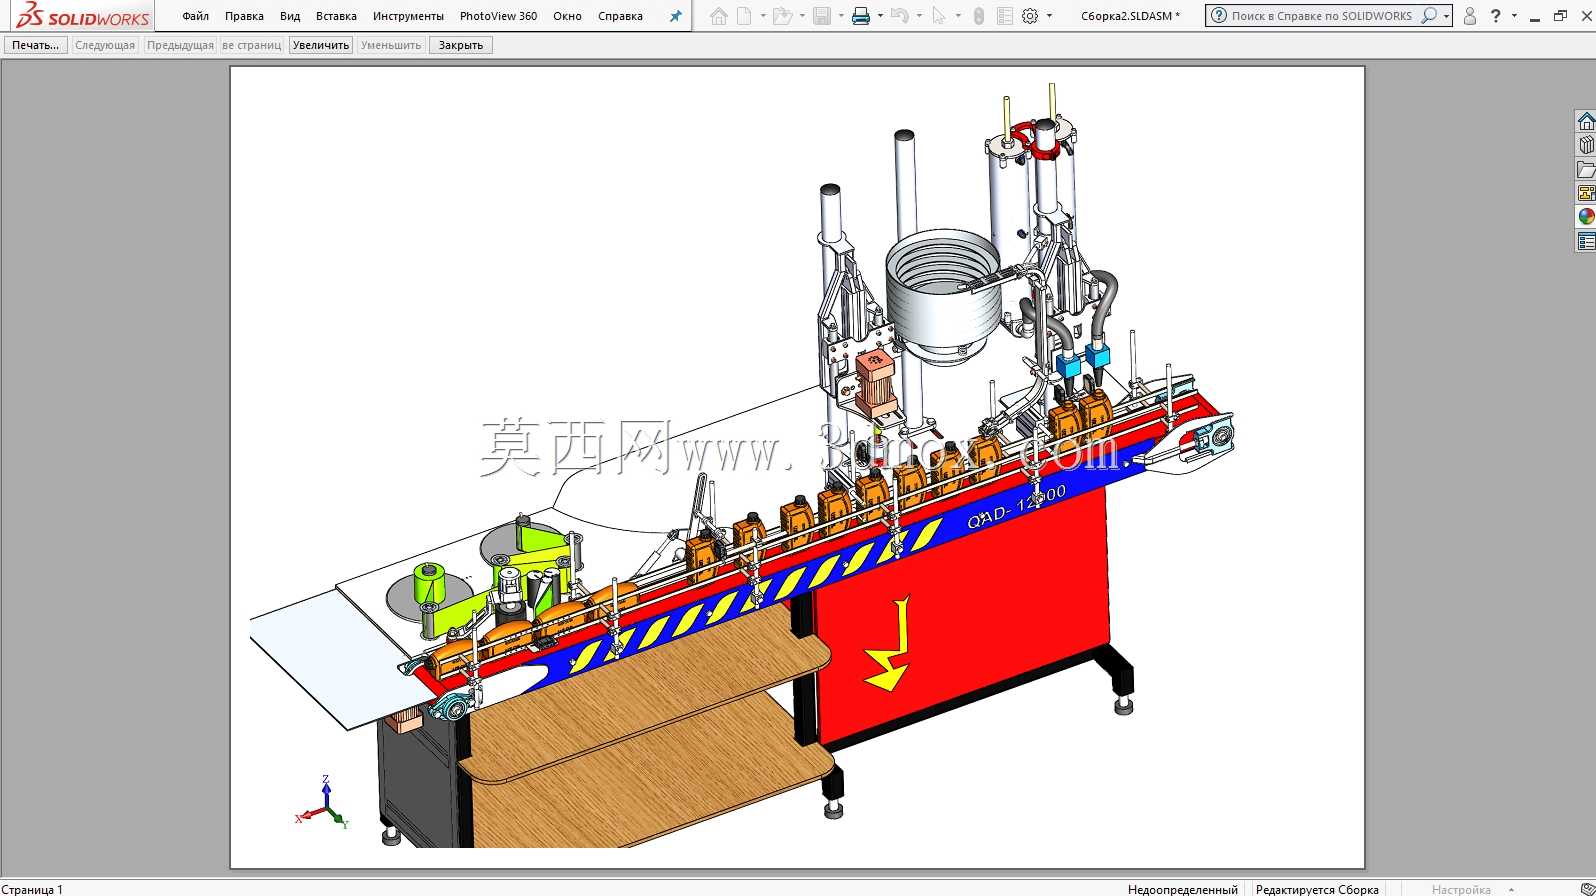Expand the Options gear dropdown arrow

pos(1049,16)
